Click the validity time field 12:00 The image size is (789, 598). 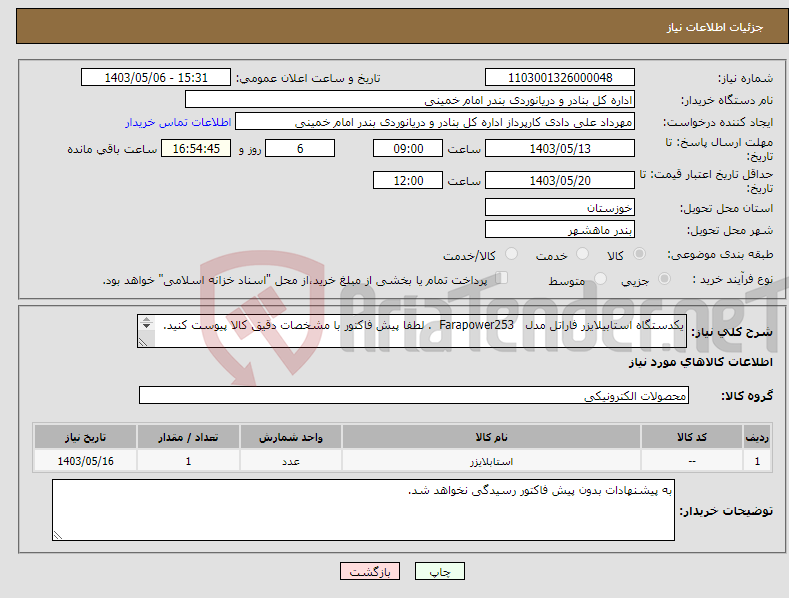[408, 180]
